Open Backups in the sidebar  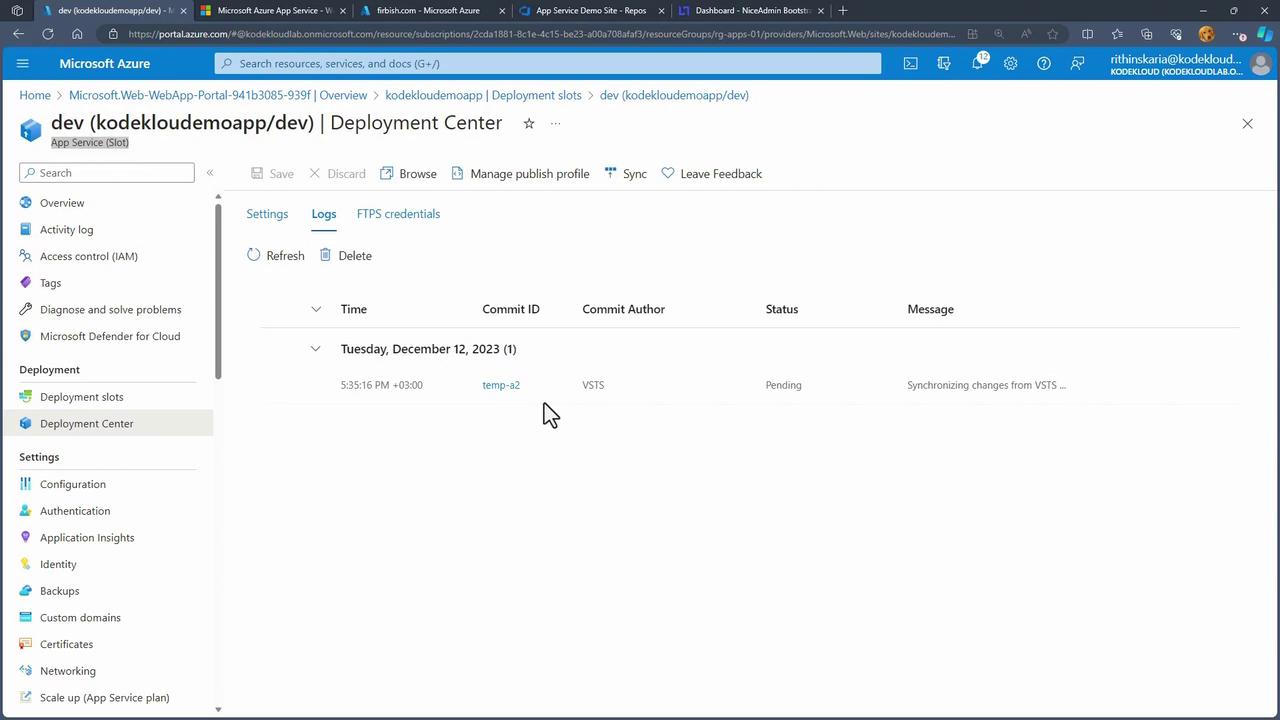tap(59, 591)
